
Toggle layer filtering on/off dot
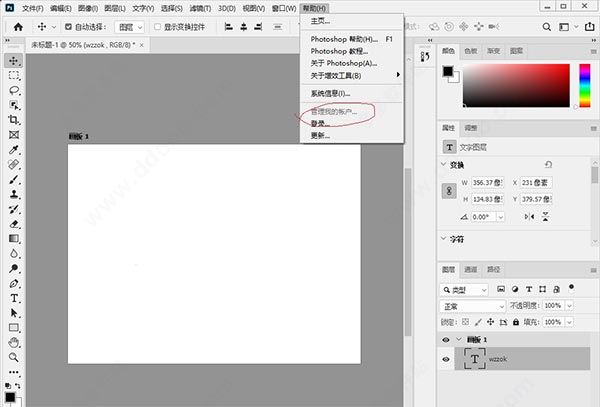[571, 287]
